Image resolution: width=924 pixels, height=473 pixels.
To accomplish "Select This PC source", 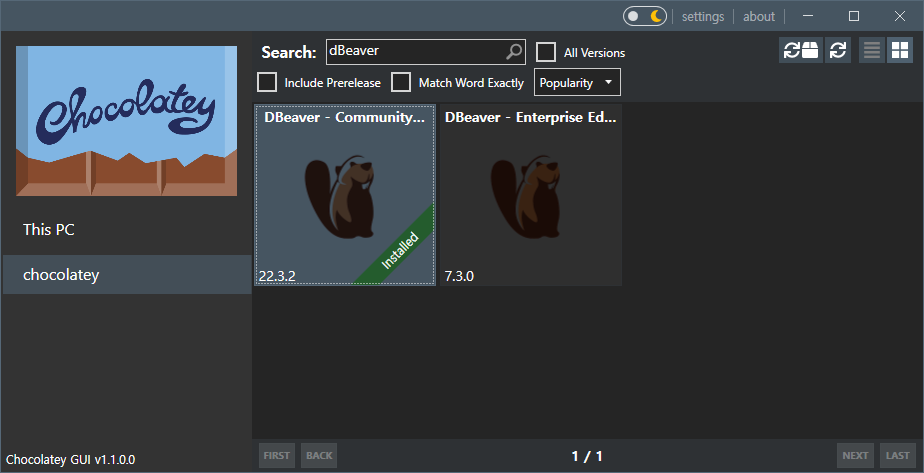I will click(127, 230).
